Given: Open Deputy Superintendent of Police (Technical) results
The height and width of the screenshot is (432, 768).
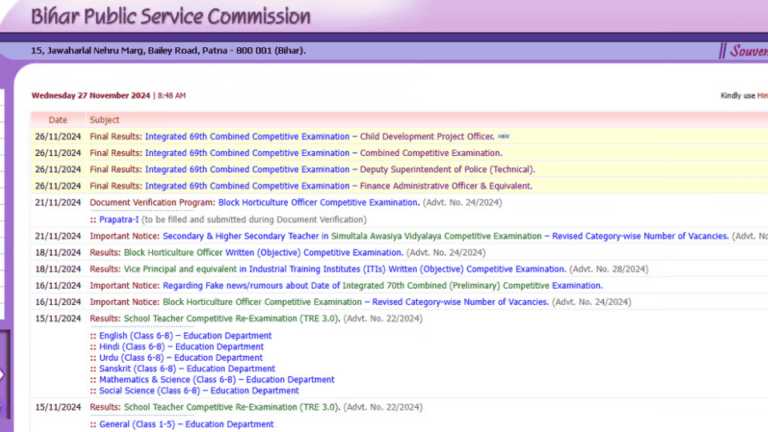Looking at the screenshot, I should coord(340,169).
